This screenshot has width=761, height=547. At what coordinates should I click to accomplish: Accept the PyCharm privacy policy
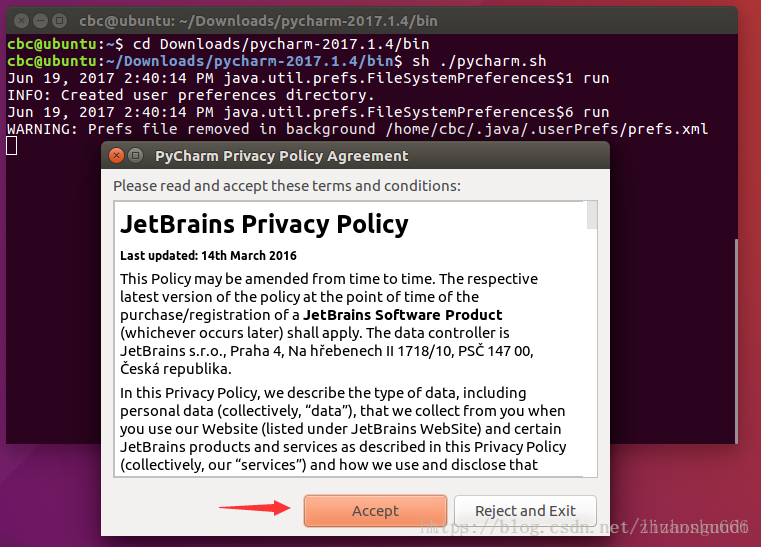pyautogui.click(x=375, y=511)
